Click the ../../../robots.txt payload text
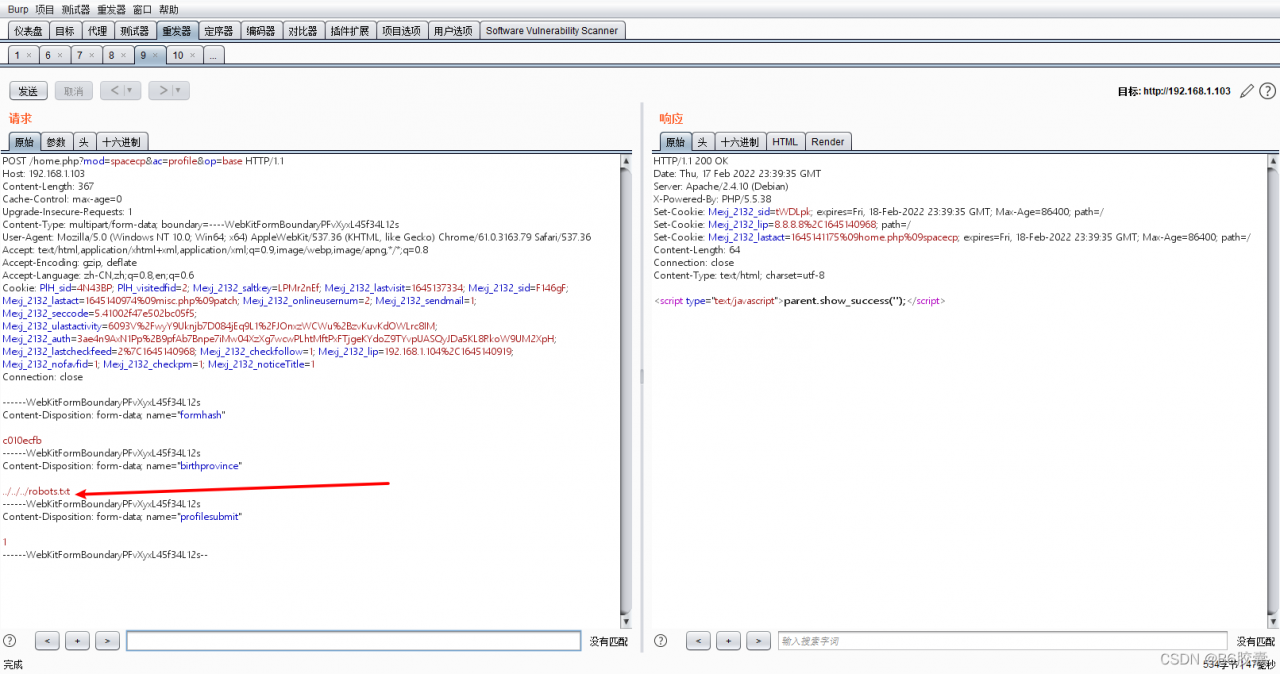The image size is (1280, 674). pos(37,491)
